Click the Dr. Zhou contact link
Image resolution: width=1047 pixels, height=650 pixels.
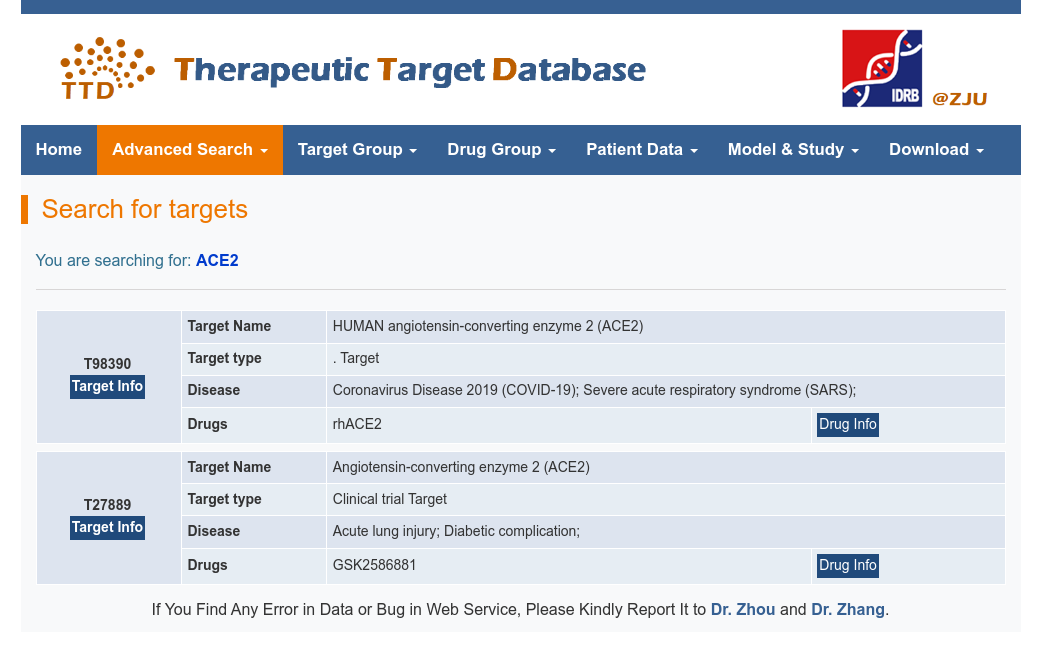click(743, 610)
